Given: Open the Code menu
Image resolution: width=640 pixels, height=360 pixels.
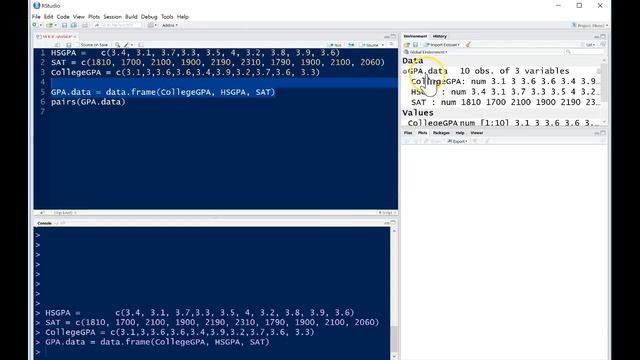Looking at the screenshot, I should click(x=63, y=17).
